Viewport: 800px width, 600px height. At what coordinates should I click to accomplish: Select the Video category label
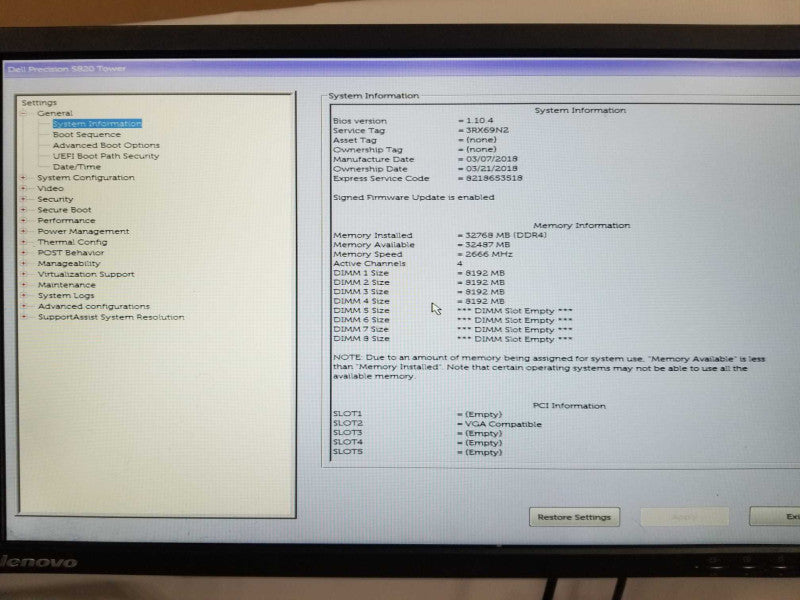point(50,188)
